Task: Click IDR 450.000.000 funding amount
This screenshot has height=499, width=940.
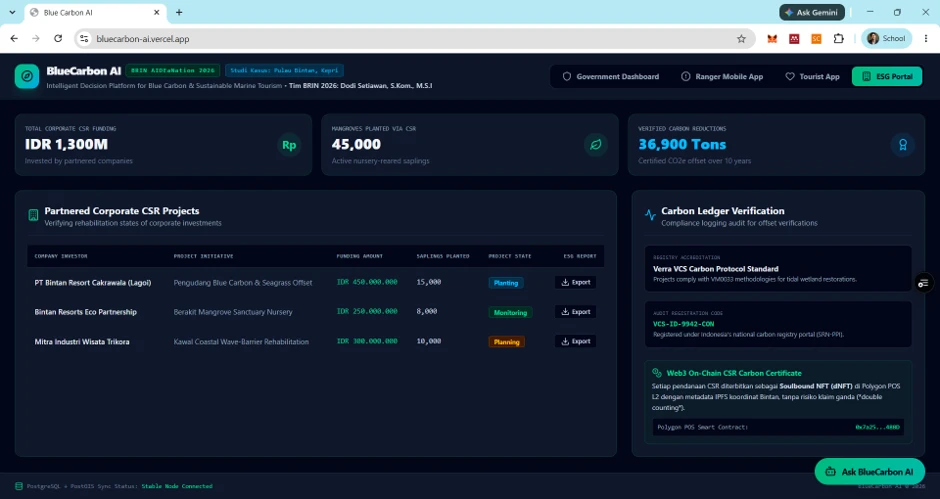Action: click(367, 282)
